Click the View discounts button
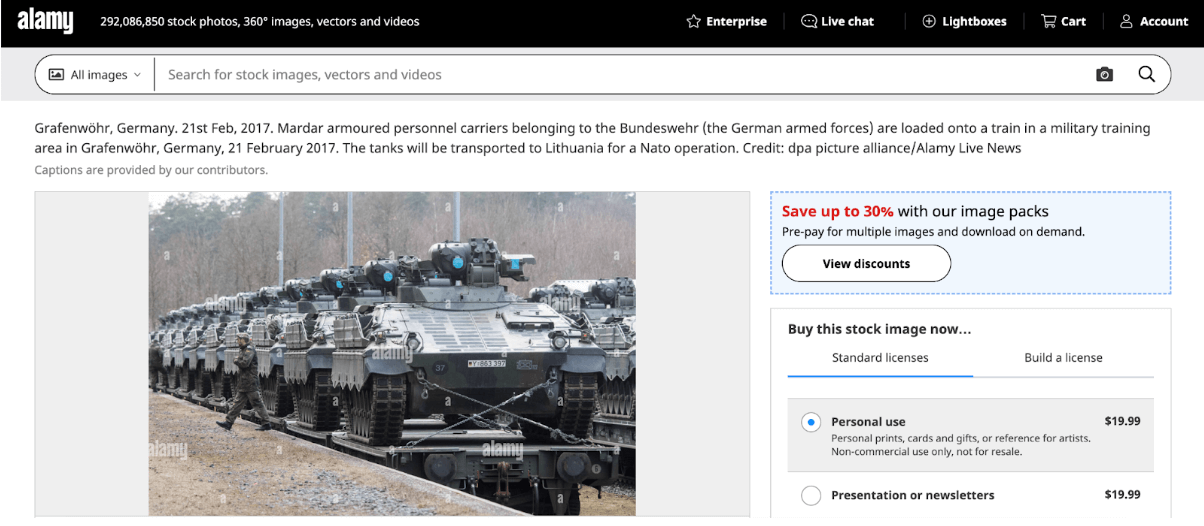 tap(866, 264)
